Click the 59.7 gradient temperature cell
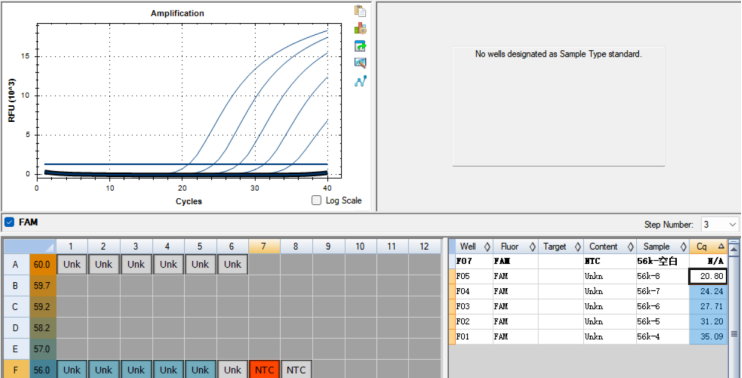The height and width of the screenshot is (378, 742). coord(43,286)
